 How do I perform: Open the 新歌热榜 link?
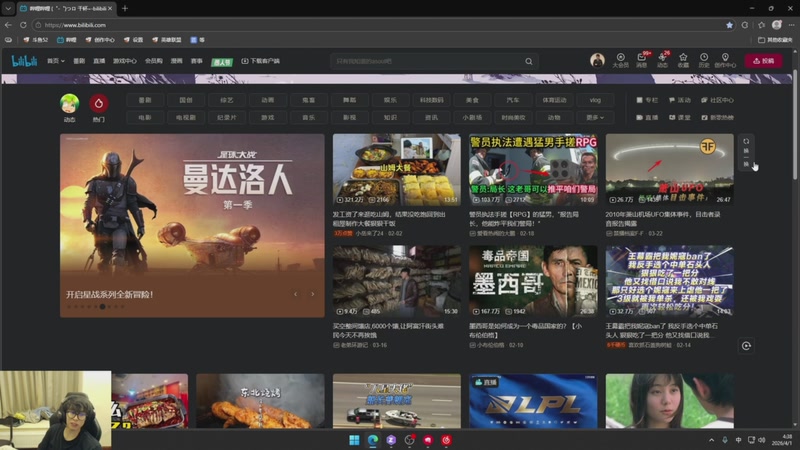[717, 117]
